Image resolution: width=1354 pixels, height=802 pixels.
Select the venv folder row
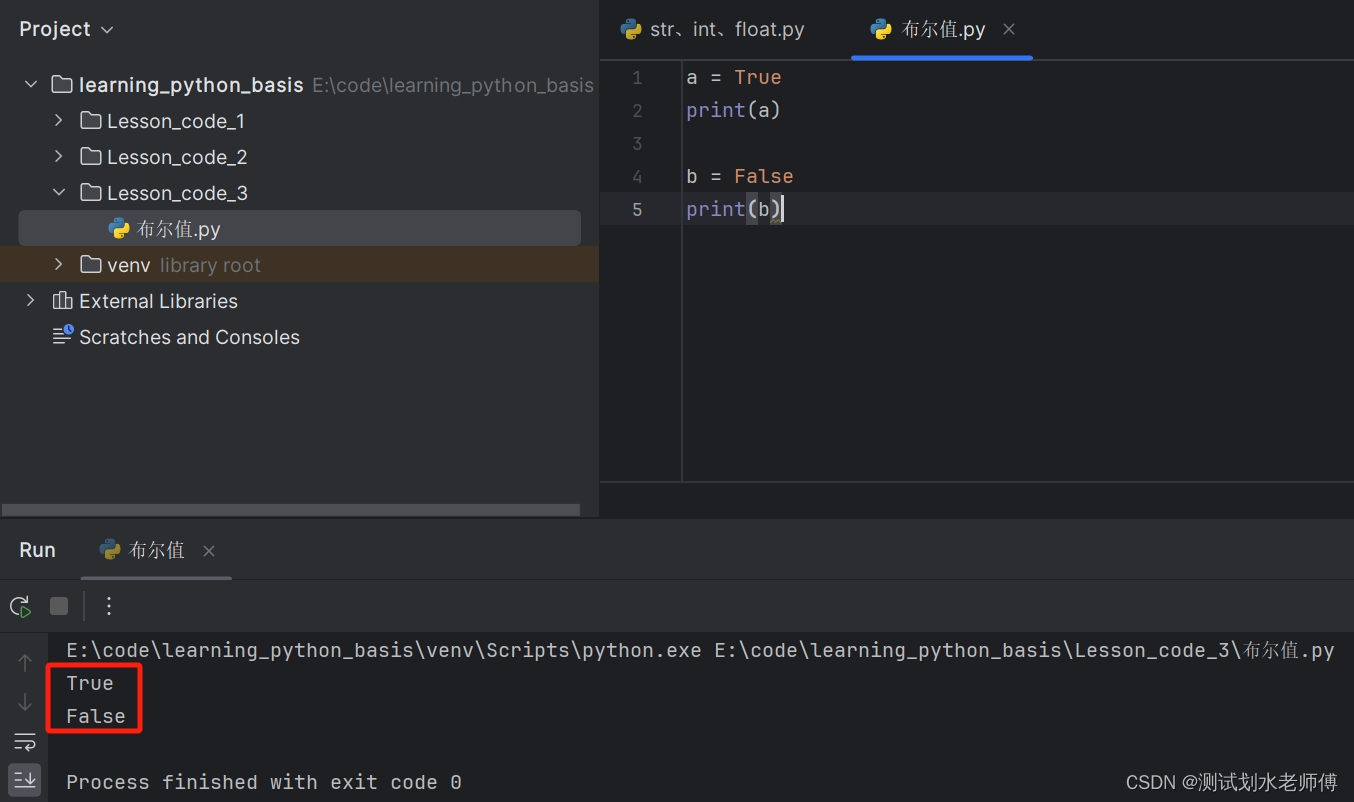(299, 265)
